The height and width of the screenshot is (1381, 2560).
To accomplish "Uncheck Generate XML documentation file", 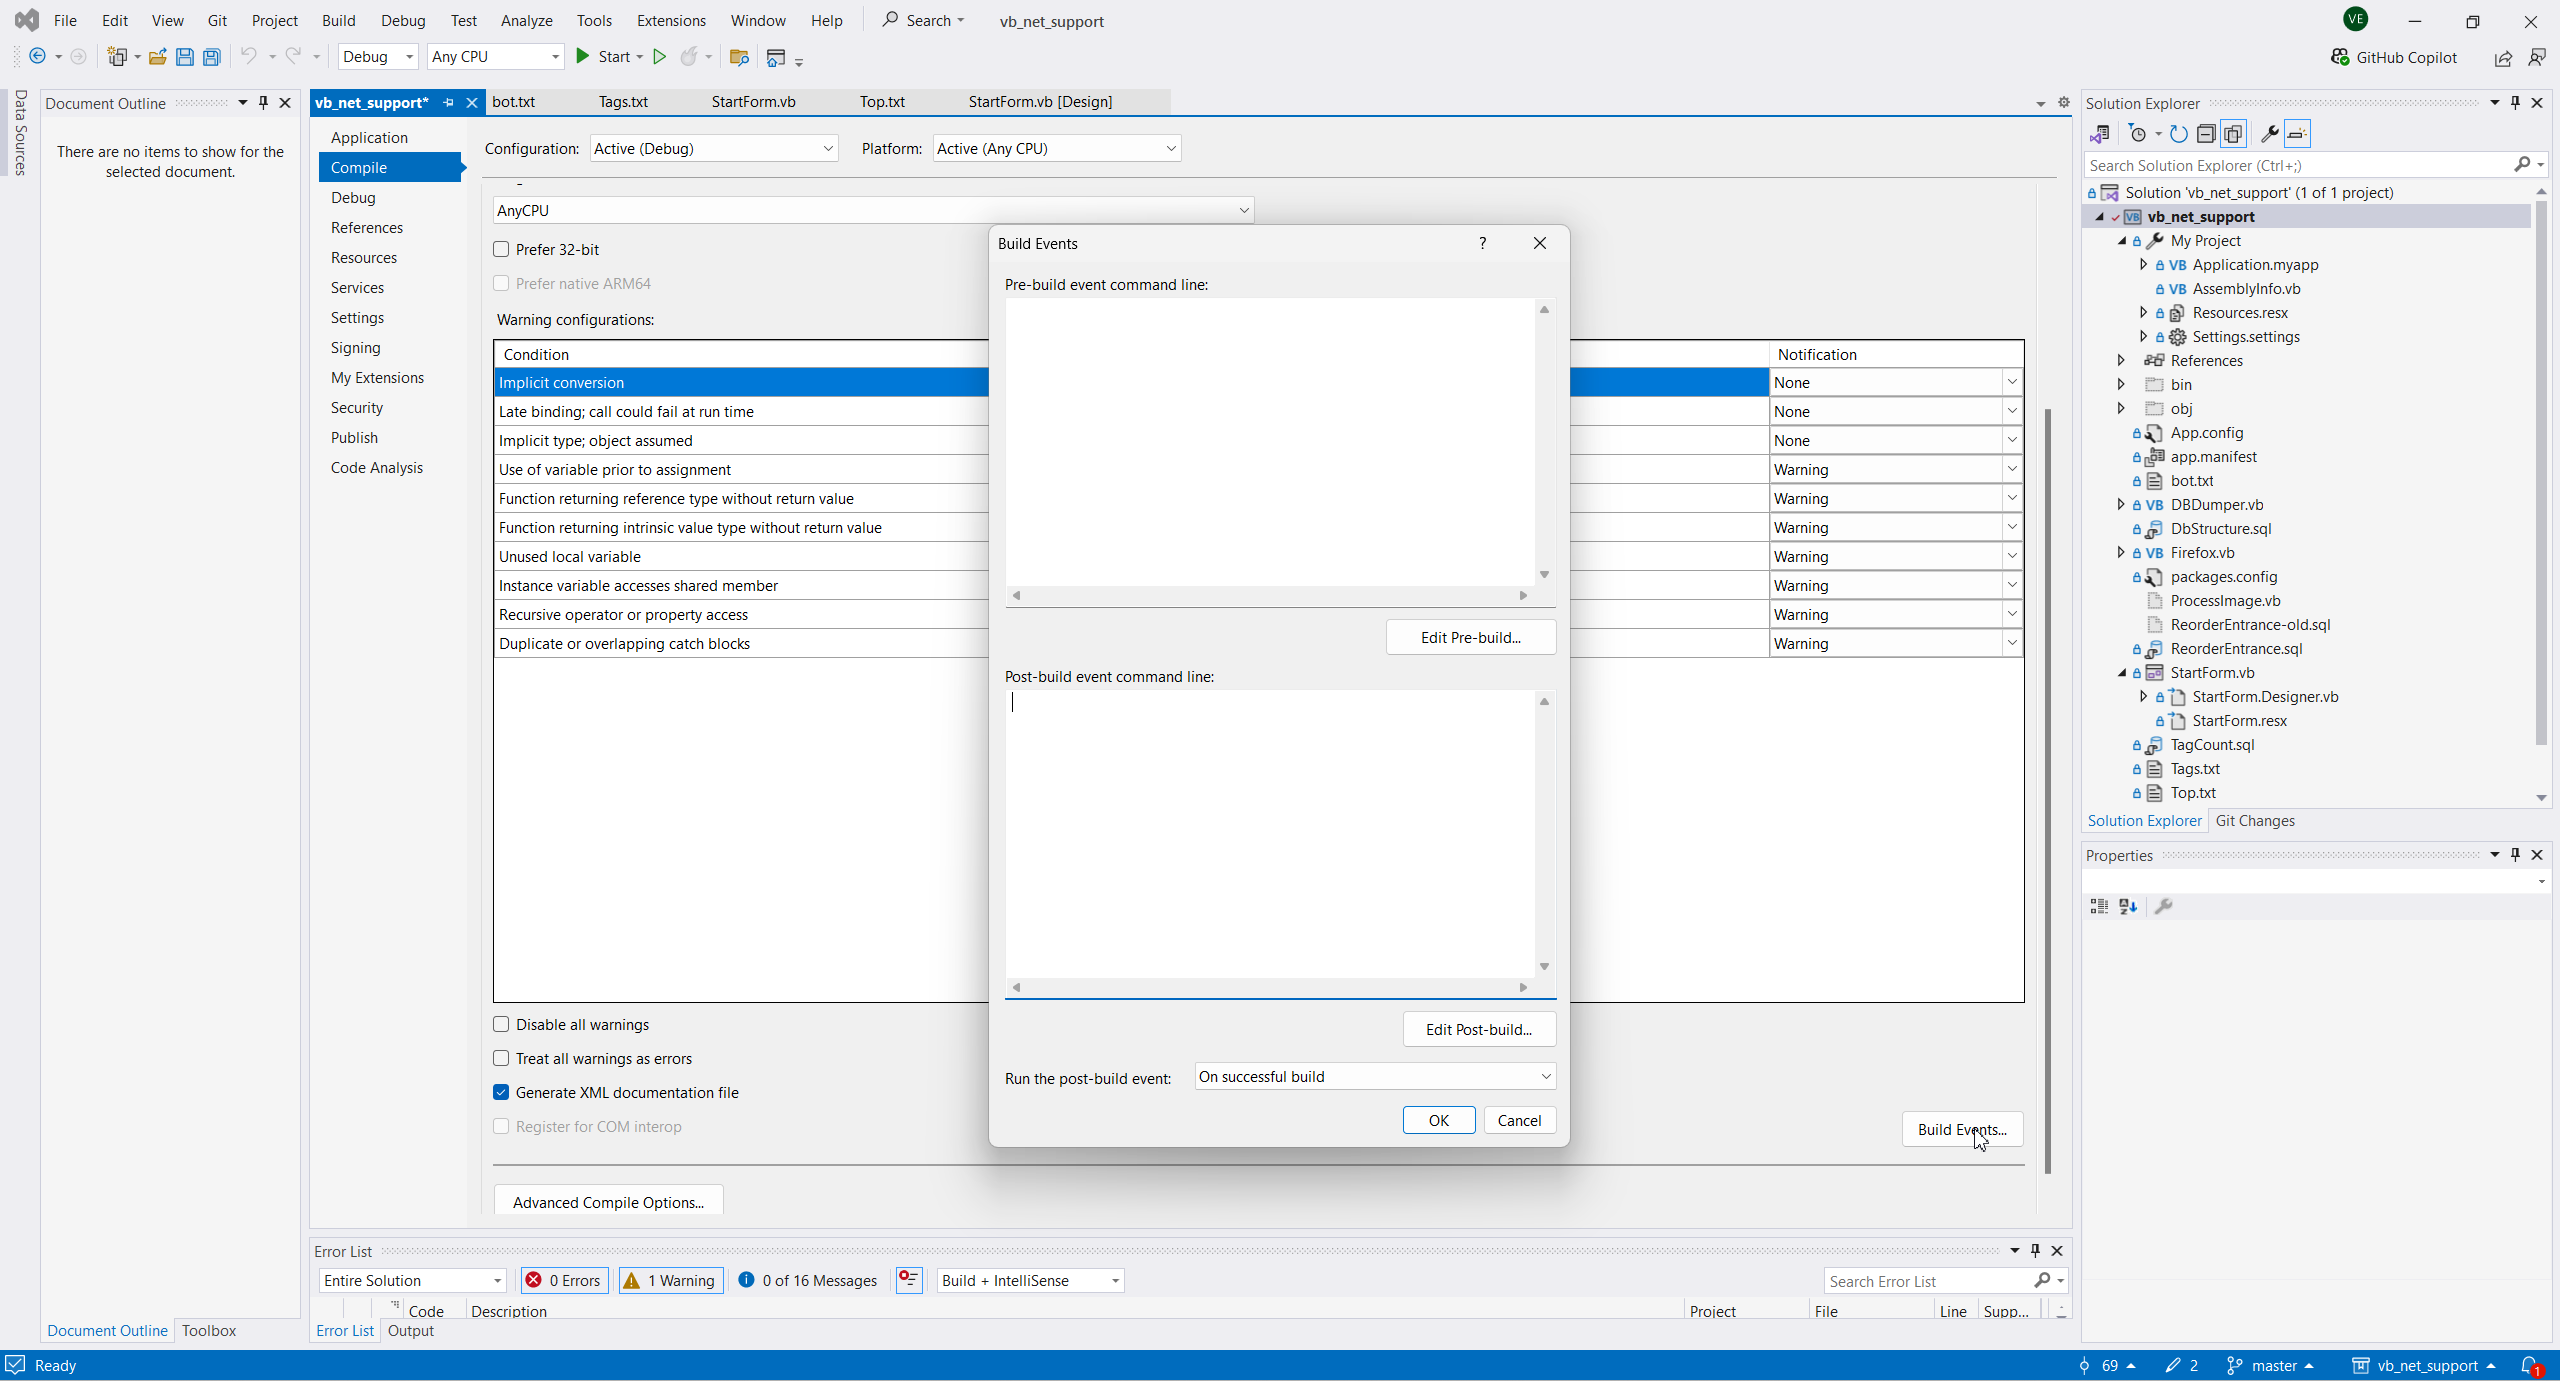I will (x=502, y=1092).
